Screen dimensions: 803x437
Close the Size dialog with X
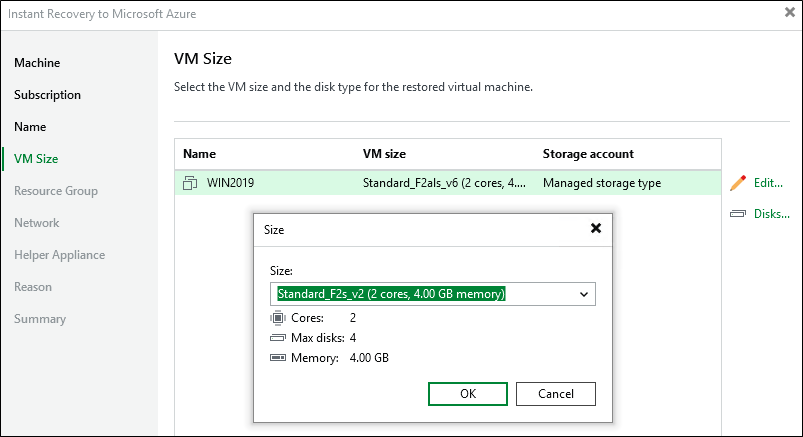[596, 228]
